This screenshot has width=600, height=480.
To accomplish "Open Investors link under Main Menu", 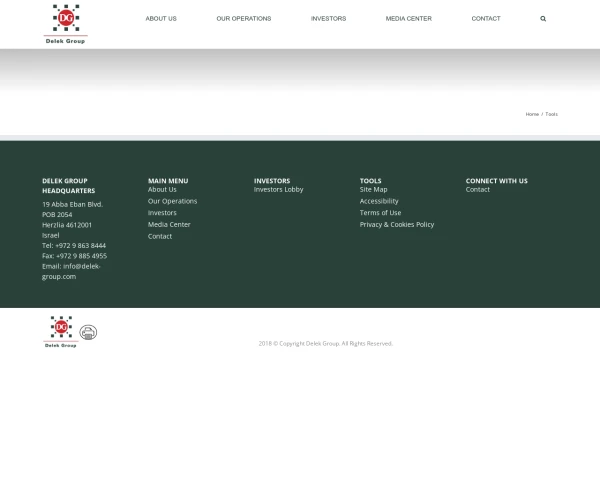I will coord(162,213).
